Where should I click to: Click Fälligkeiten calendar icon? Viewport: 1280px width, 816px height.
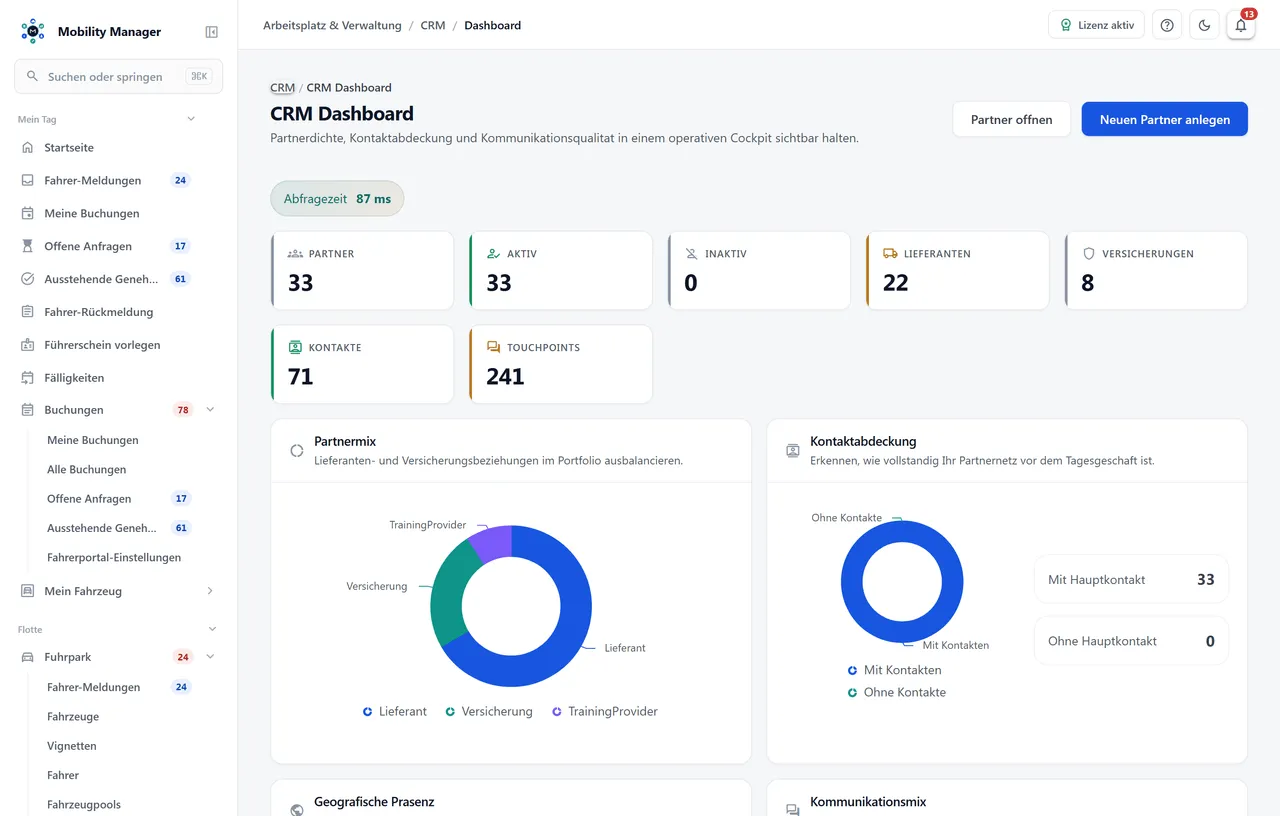28,378
